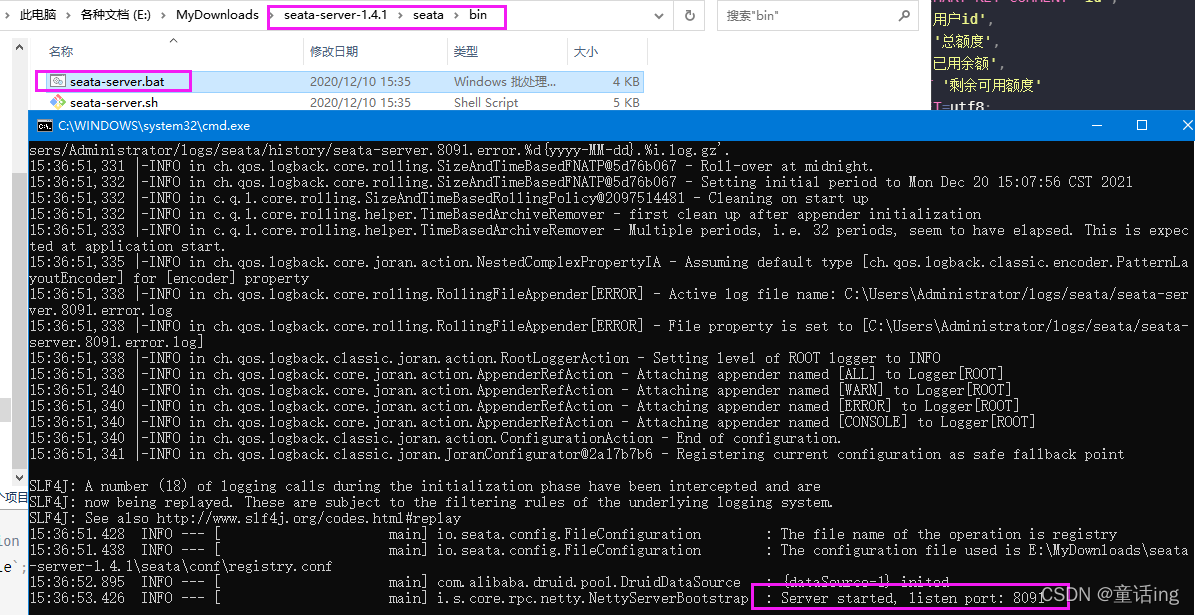The image size is (1195, 615).
Task: Click the bin folder breadcrumb
Action: [478, 15]
